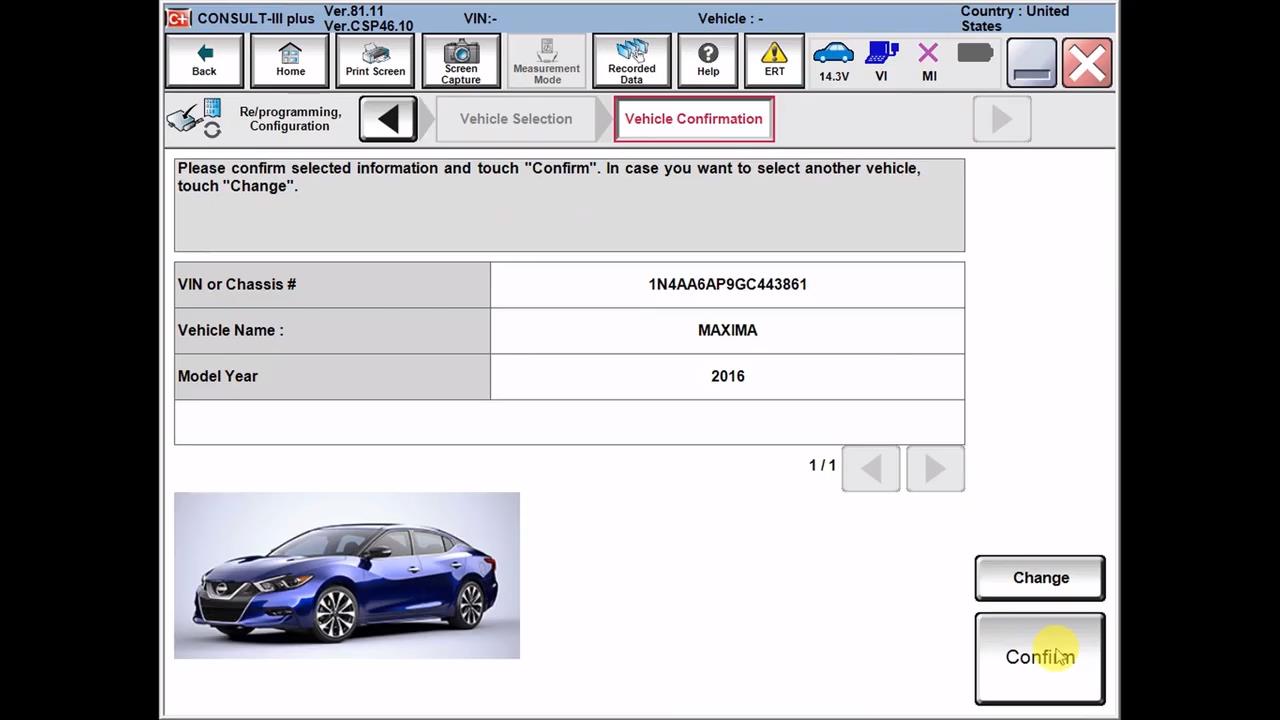Click the 'VIN or Chassis #' label

(237, 284)
